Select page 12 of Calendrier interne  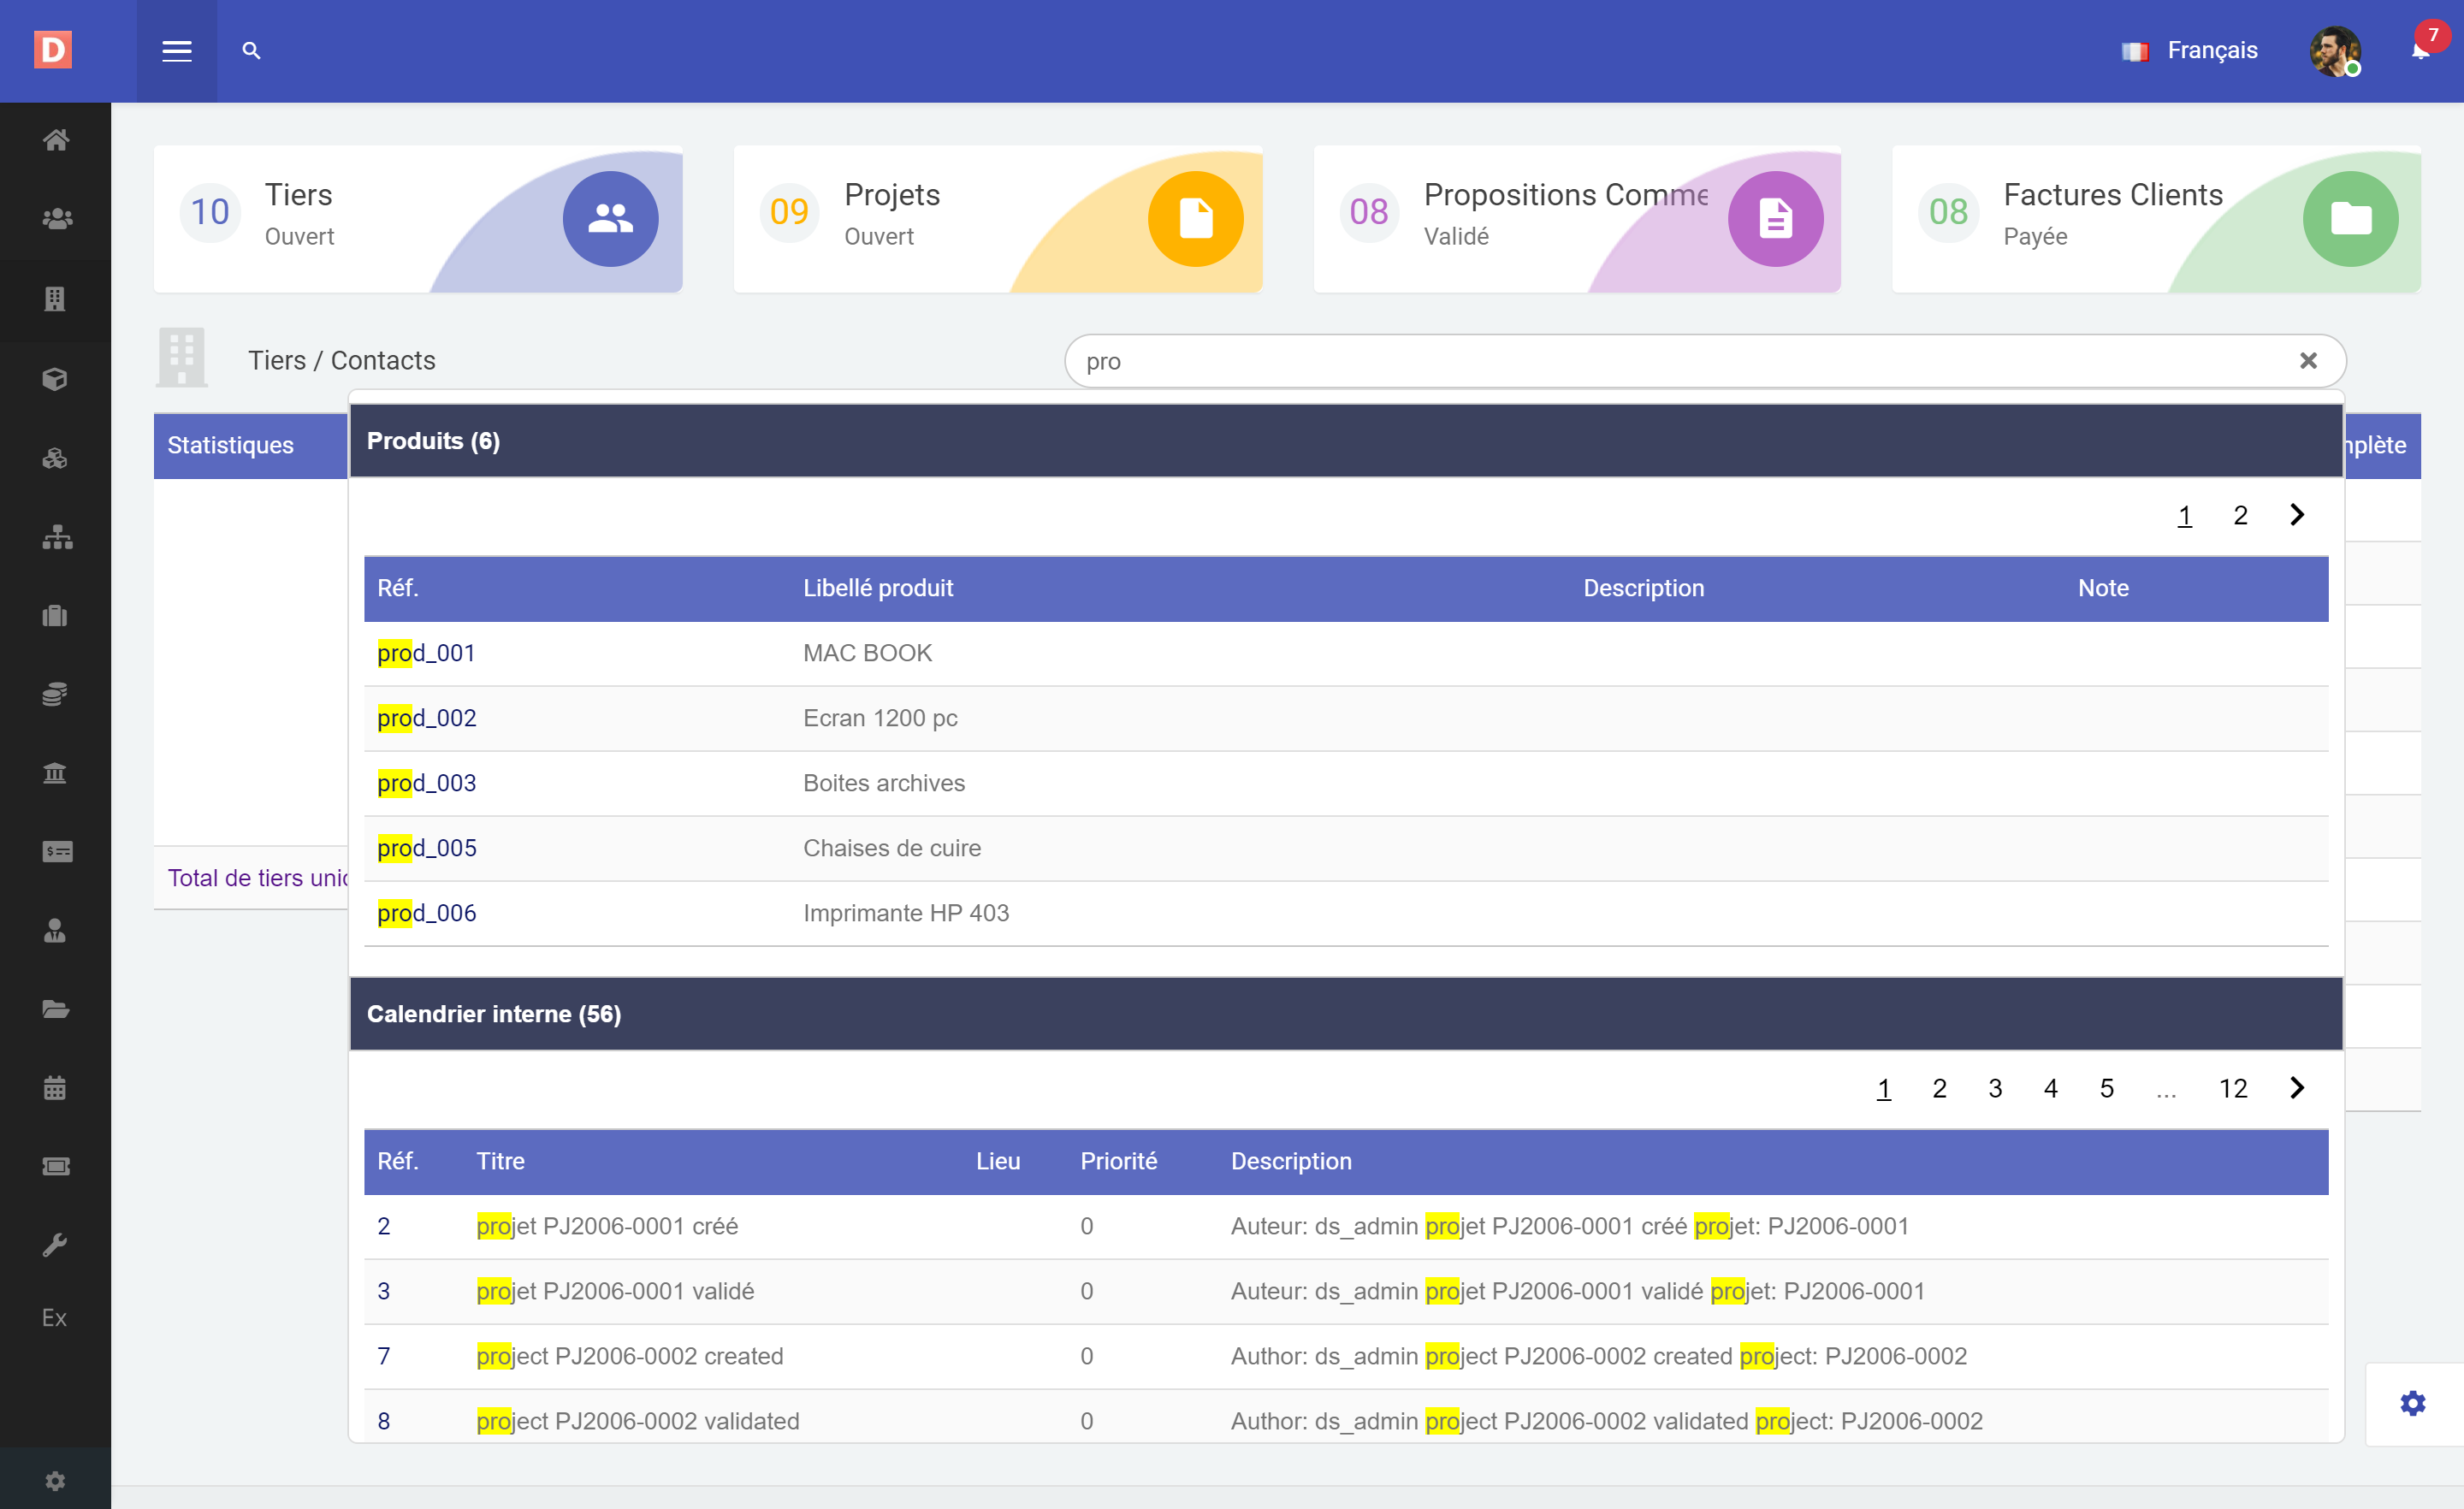coord(2232,1088)
